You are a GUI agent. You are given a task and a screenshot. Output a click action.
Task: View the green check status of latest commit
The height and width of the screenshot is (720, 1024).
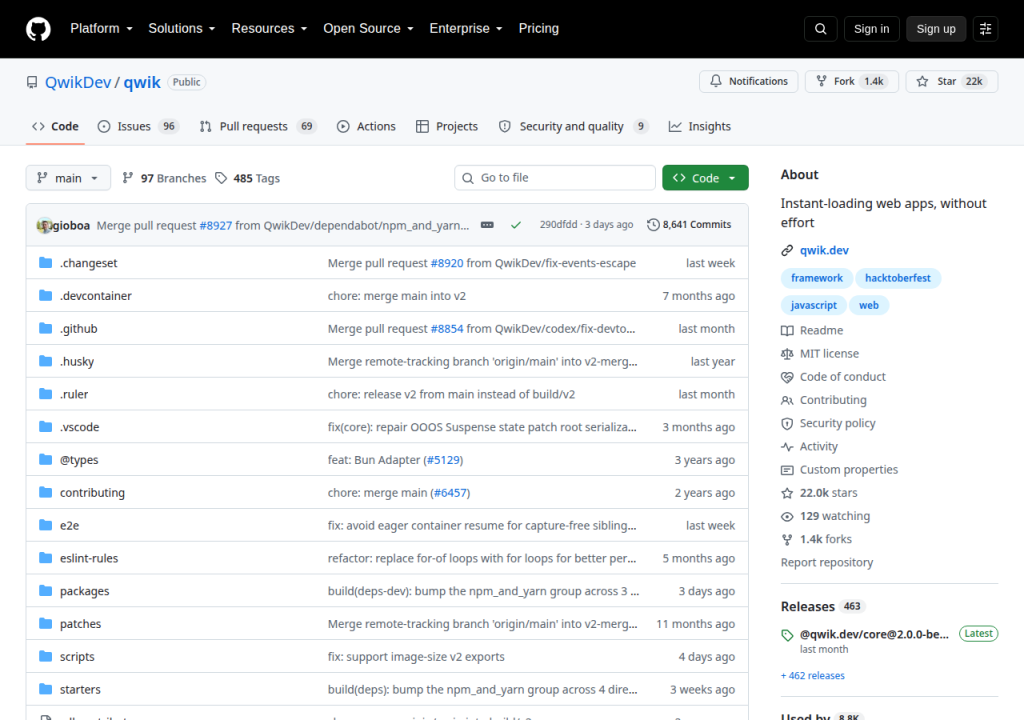pyautogui.click(x=516, y=225)
